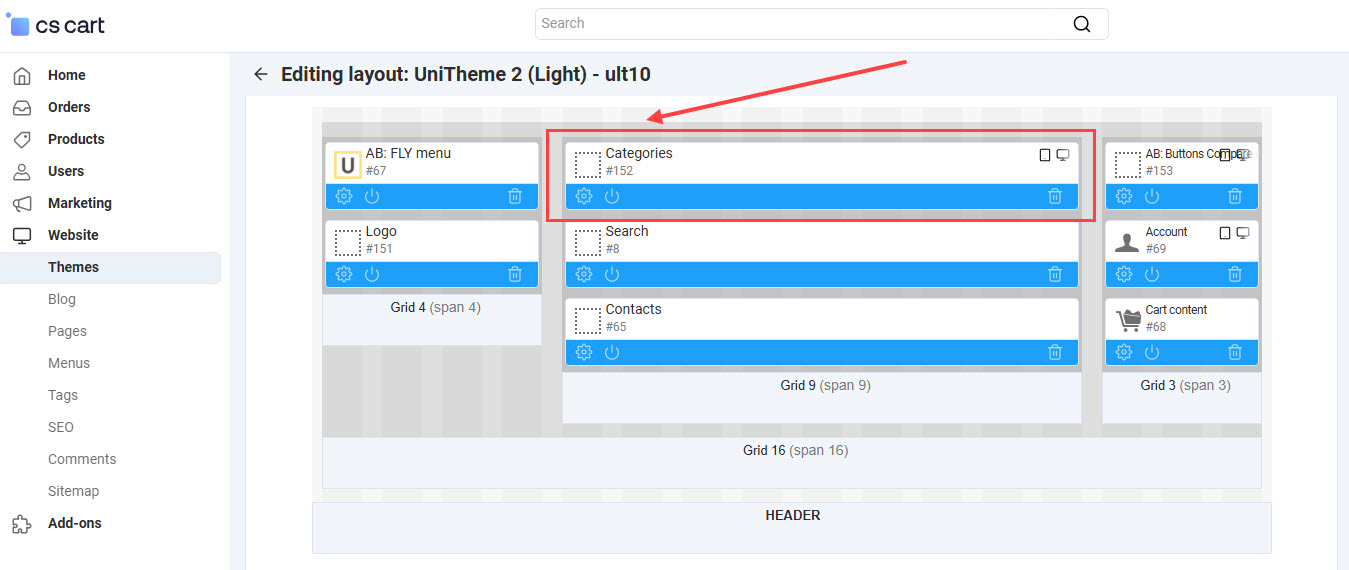
Task: Delete the Account block via trash icon
Action: (x=1235, y=274)
